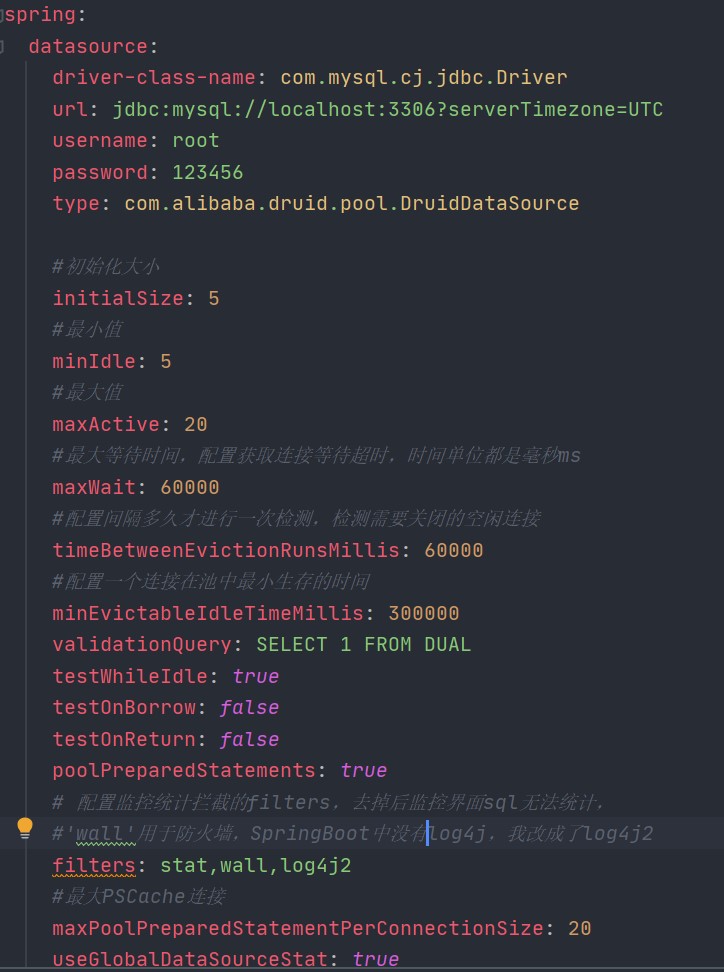Screen dimensions: 724x972
Task: Click the DruidDataSource type value
Action: click(352, 203)
